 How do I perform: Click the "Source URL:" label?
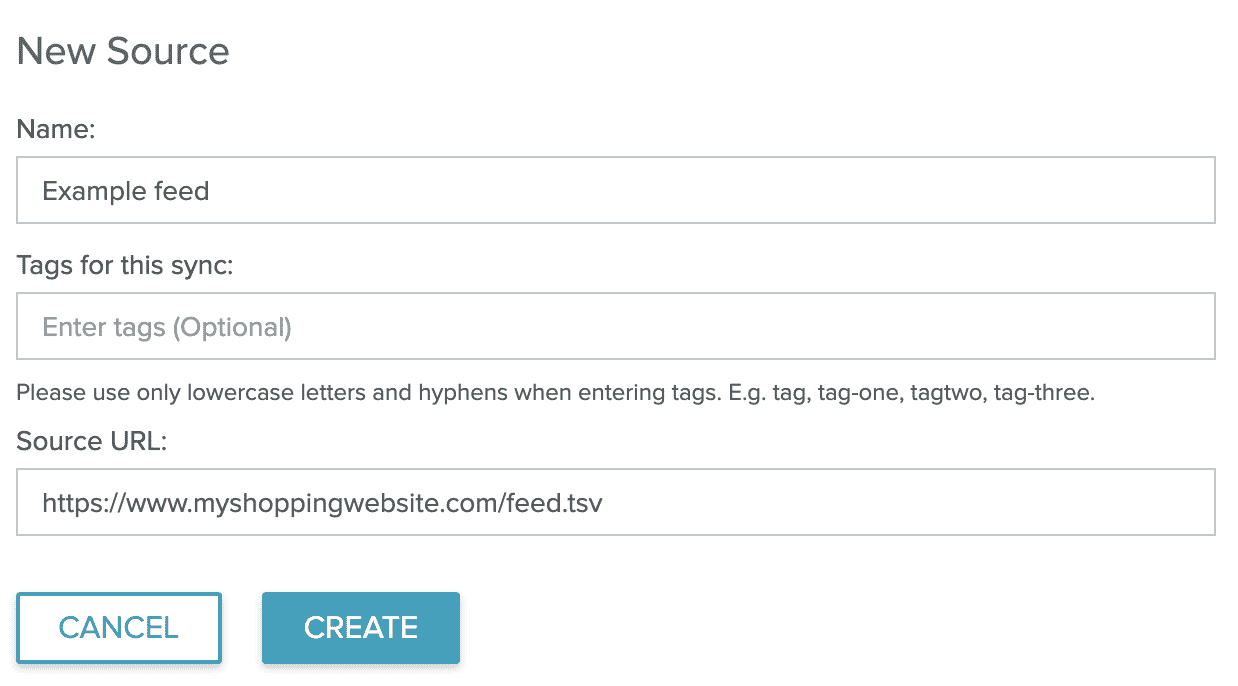point(91,441)
